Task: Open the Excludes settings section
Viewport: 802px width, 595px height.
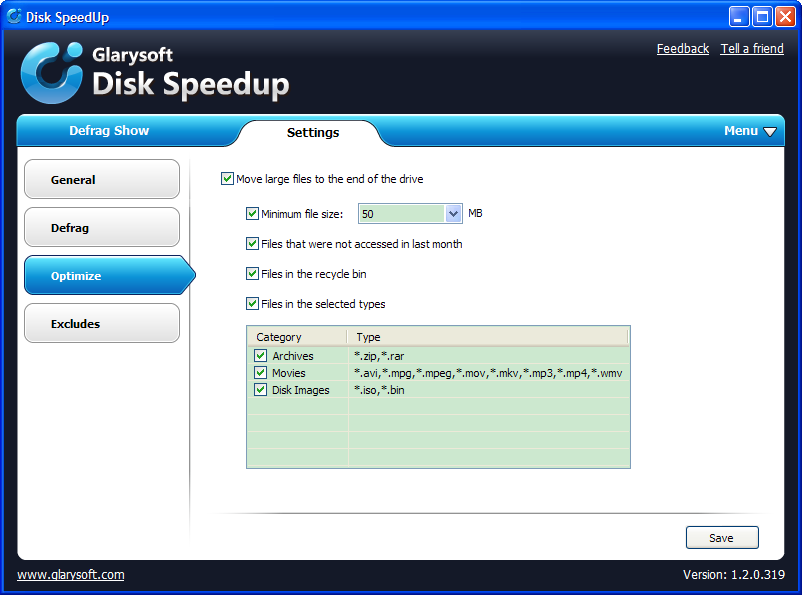Action: tap(101, 324)
